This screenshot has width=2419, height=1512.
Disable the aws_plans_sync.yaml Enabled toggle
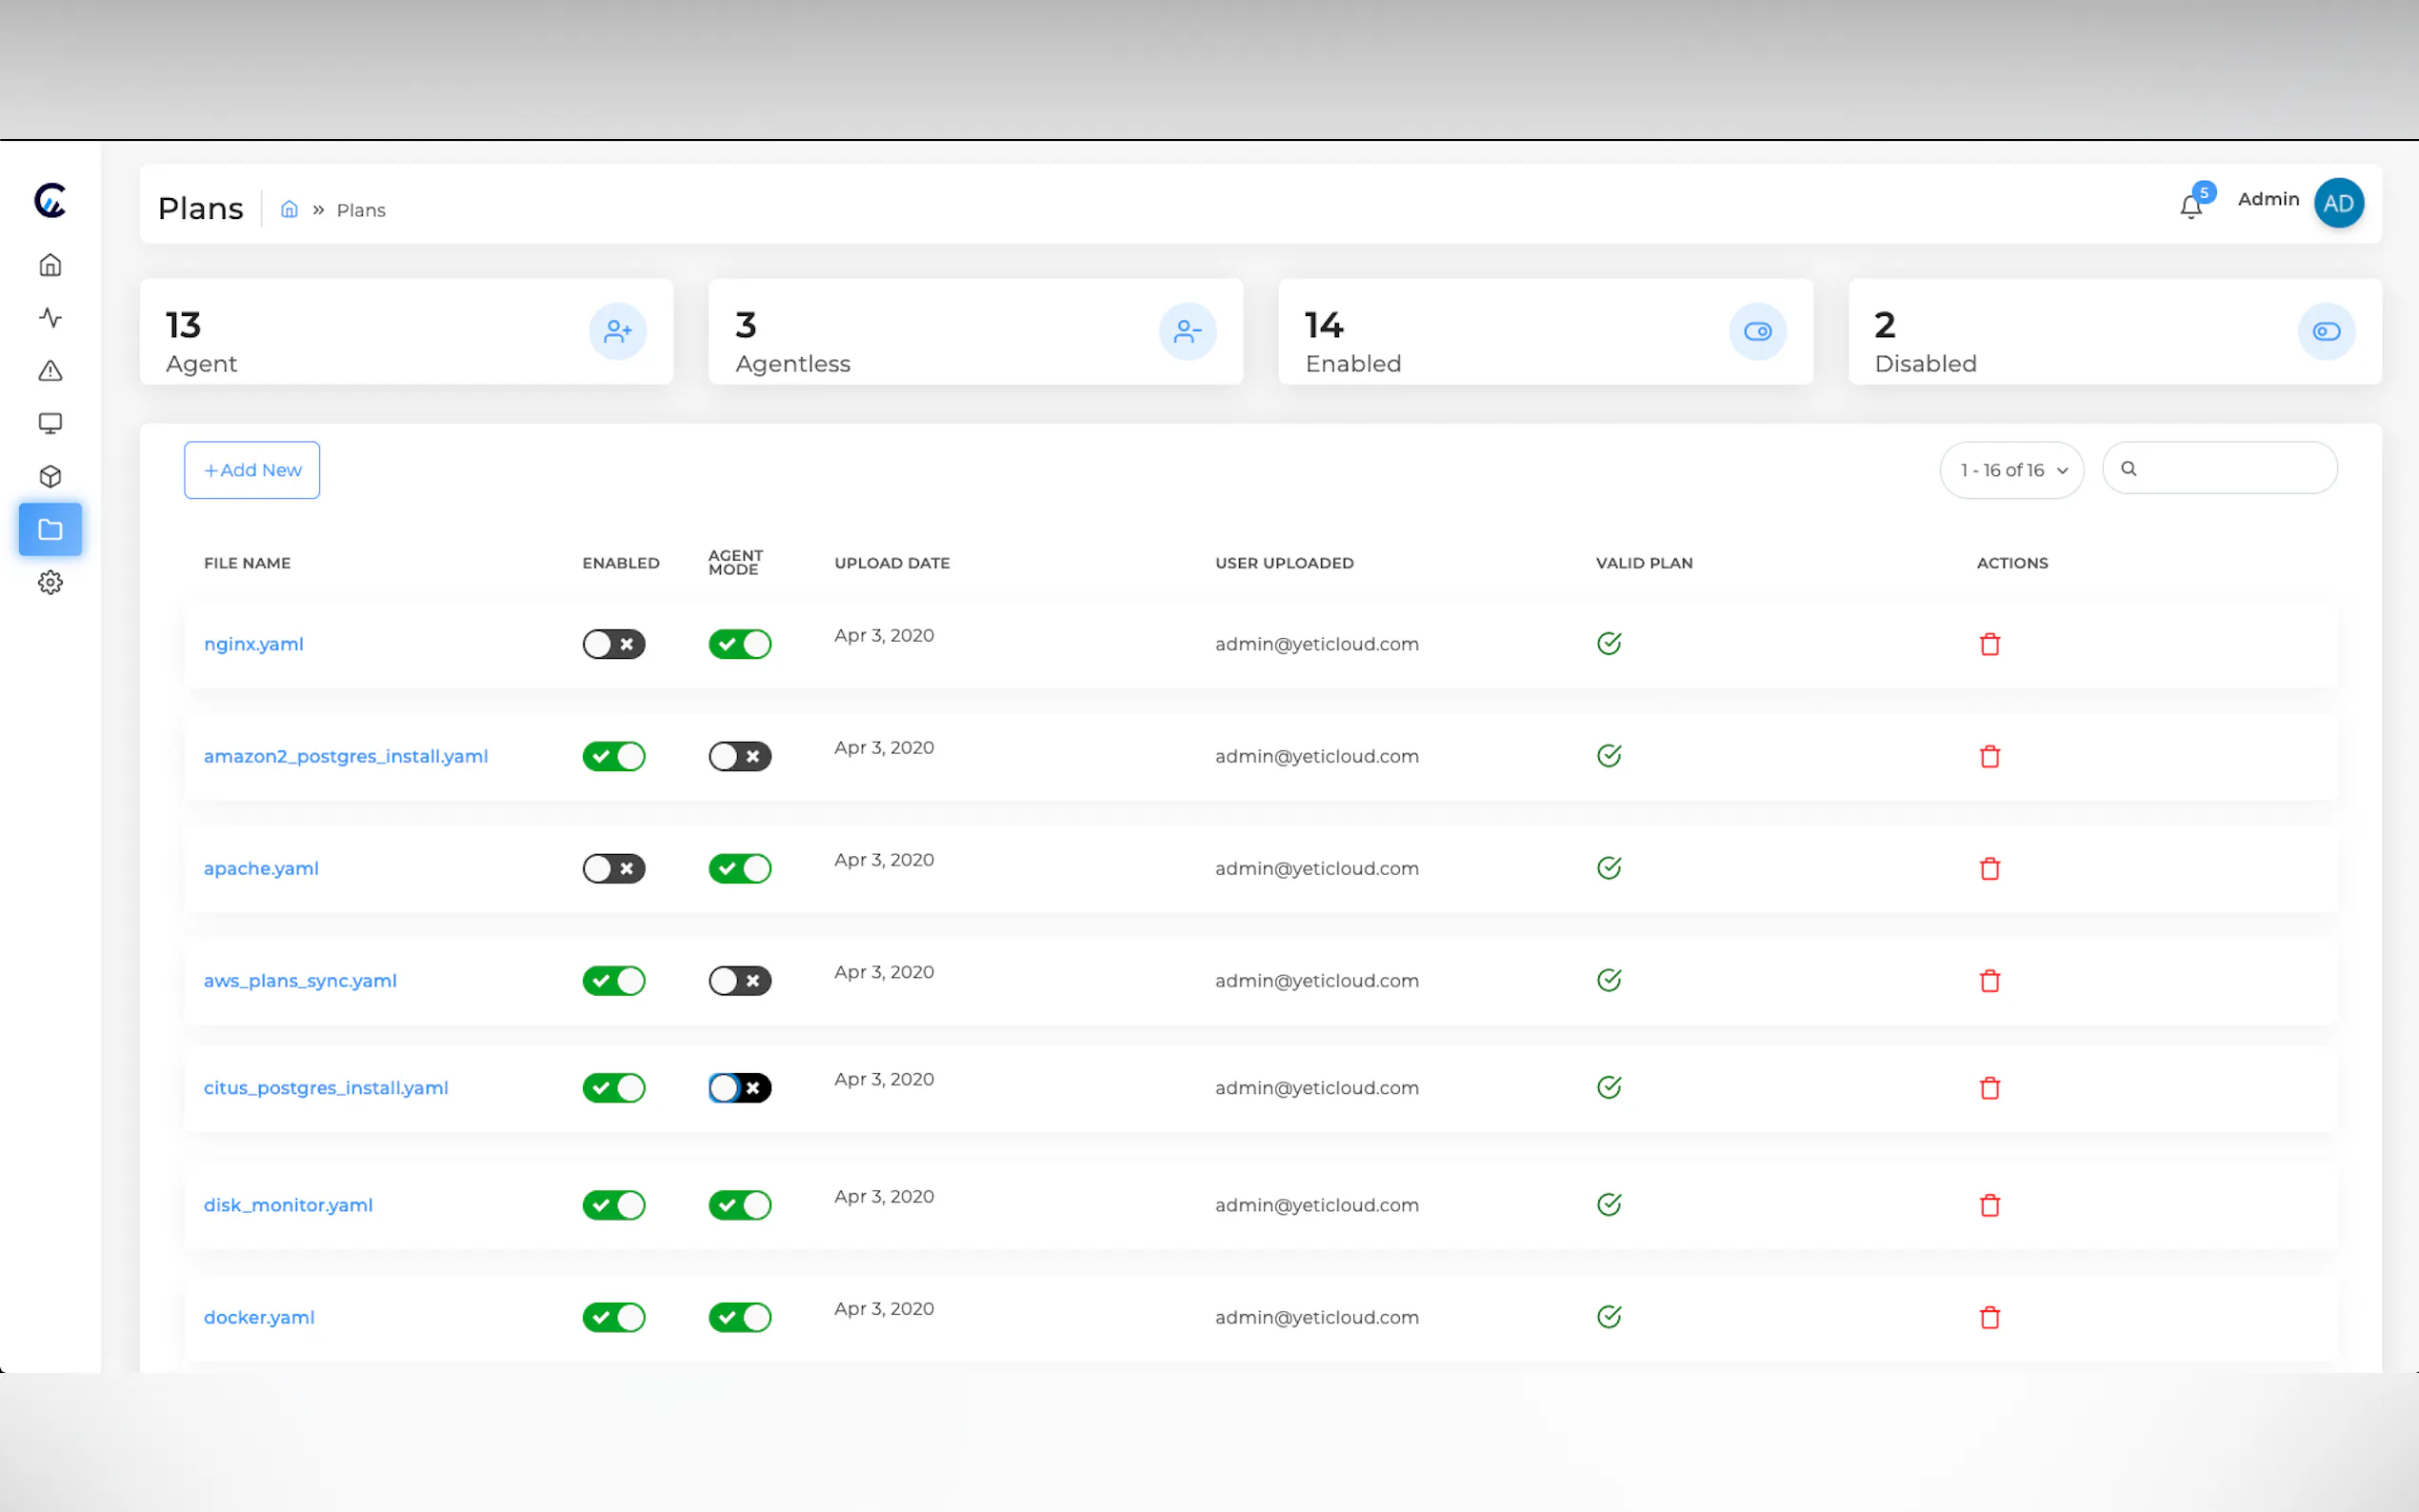point(614,980)
